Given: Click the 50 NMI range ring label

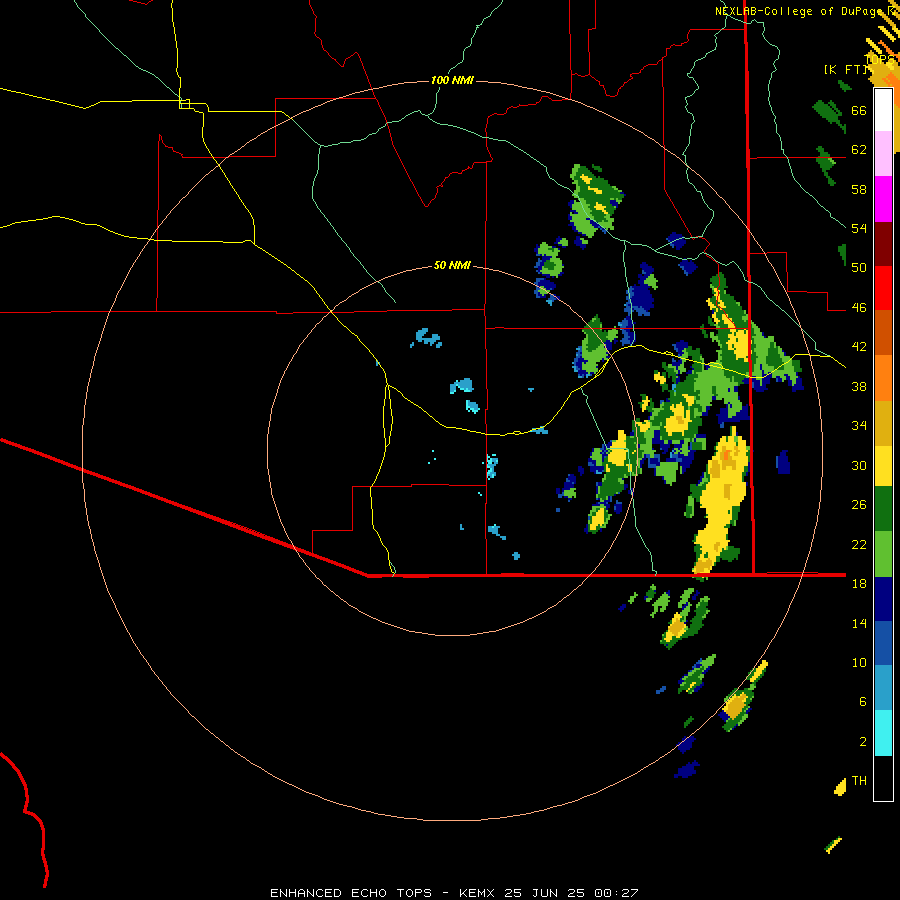Looking at the screenshot, I should 452,265.
